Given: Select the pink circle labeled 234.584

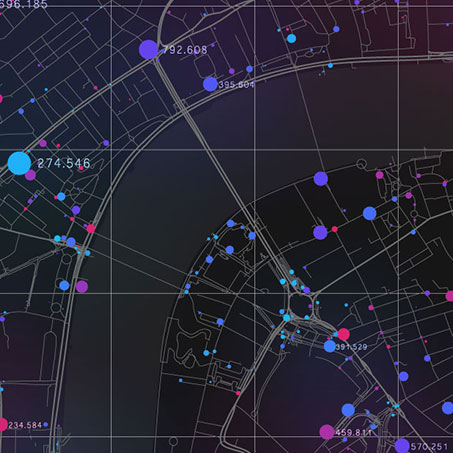Looking at the screenshot, I should tap(2, 425).
